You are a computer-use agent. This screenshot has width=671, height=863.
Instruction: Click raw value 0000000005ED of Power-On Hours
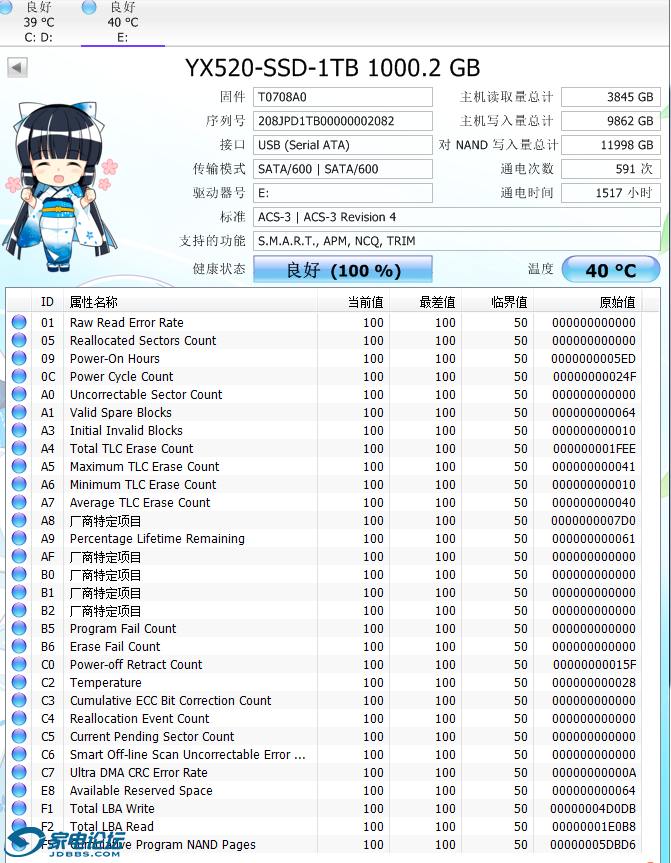click(593, 359)
